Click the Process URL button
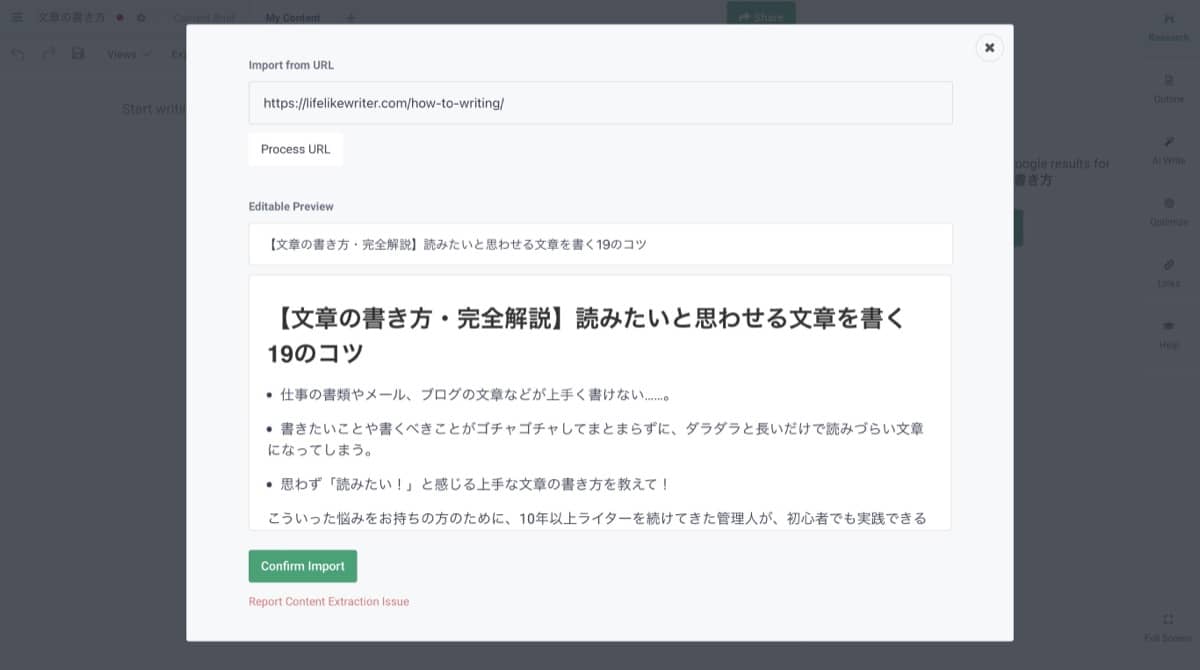The image size is (1200, 670). 295,149
